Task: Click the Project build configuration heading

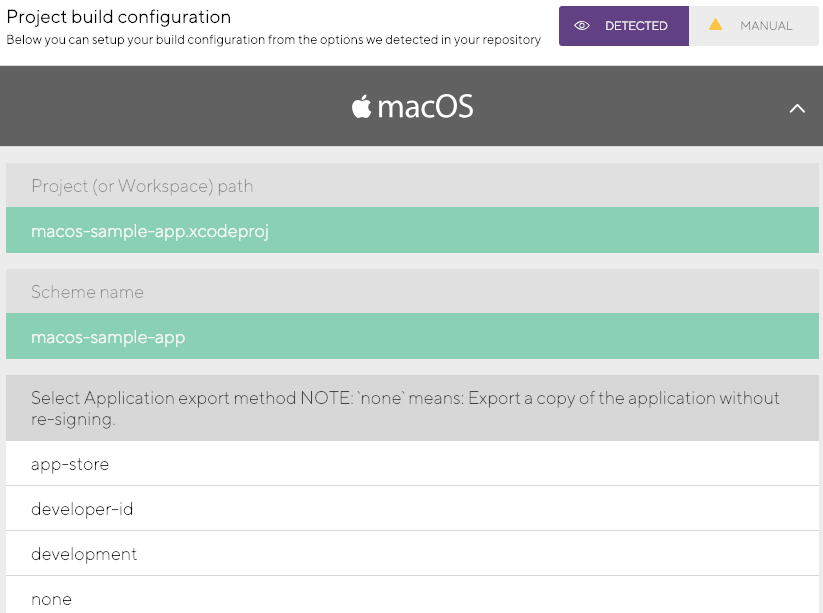Action: point(118,17)
